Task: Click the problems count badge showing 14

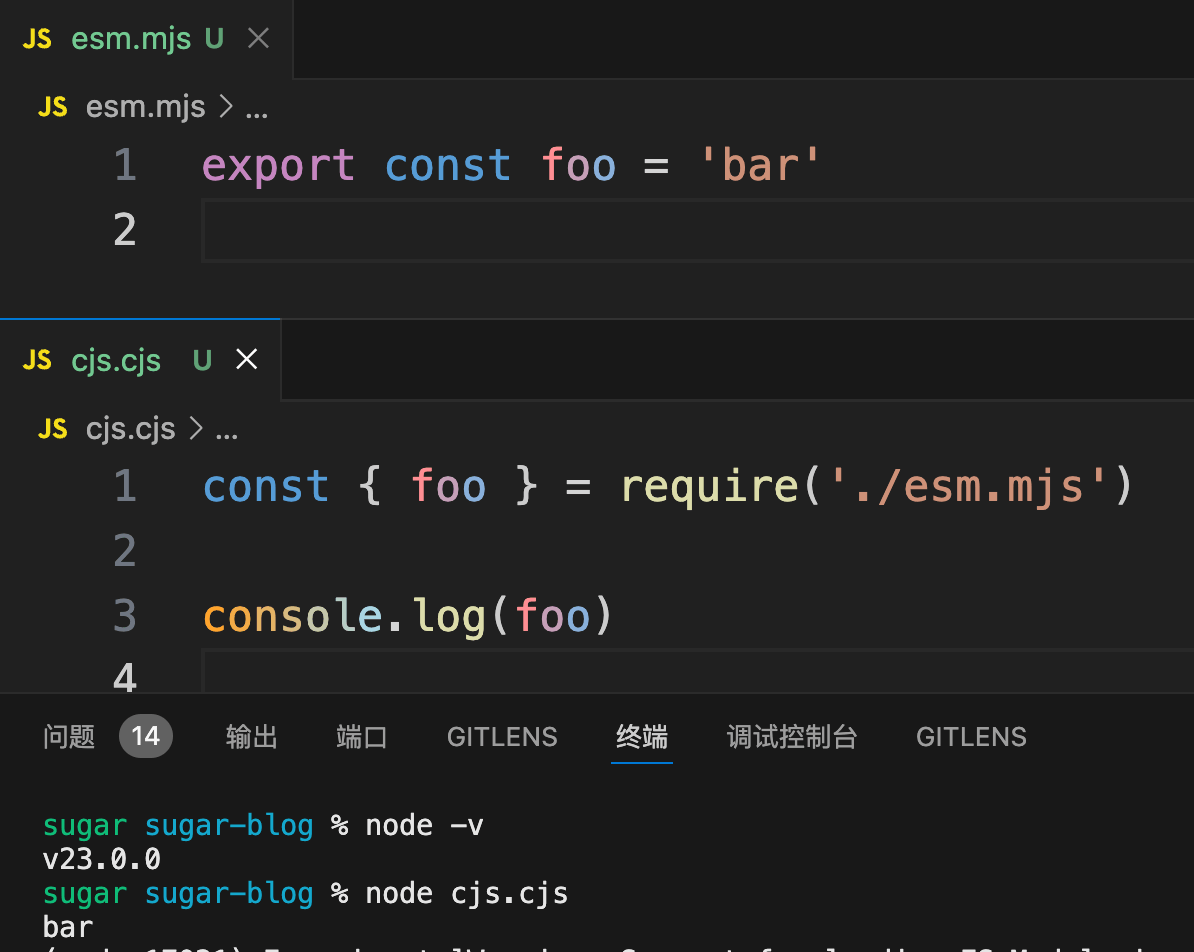Action: tap(145, 737)
